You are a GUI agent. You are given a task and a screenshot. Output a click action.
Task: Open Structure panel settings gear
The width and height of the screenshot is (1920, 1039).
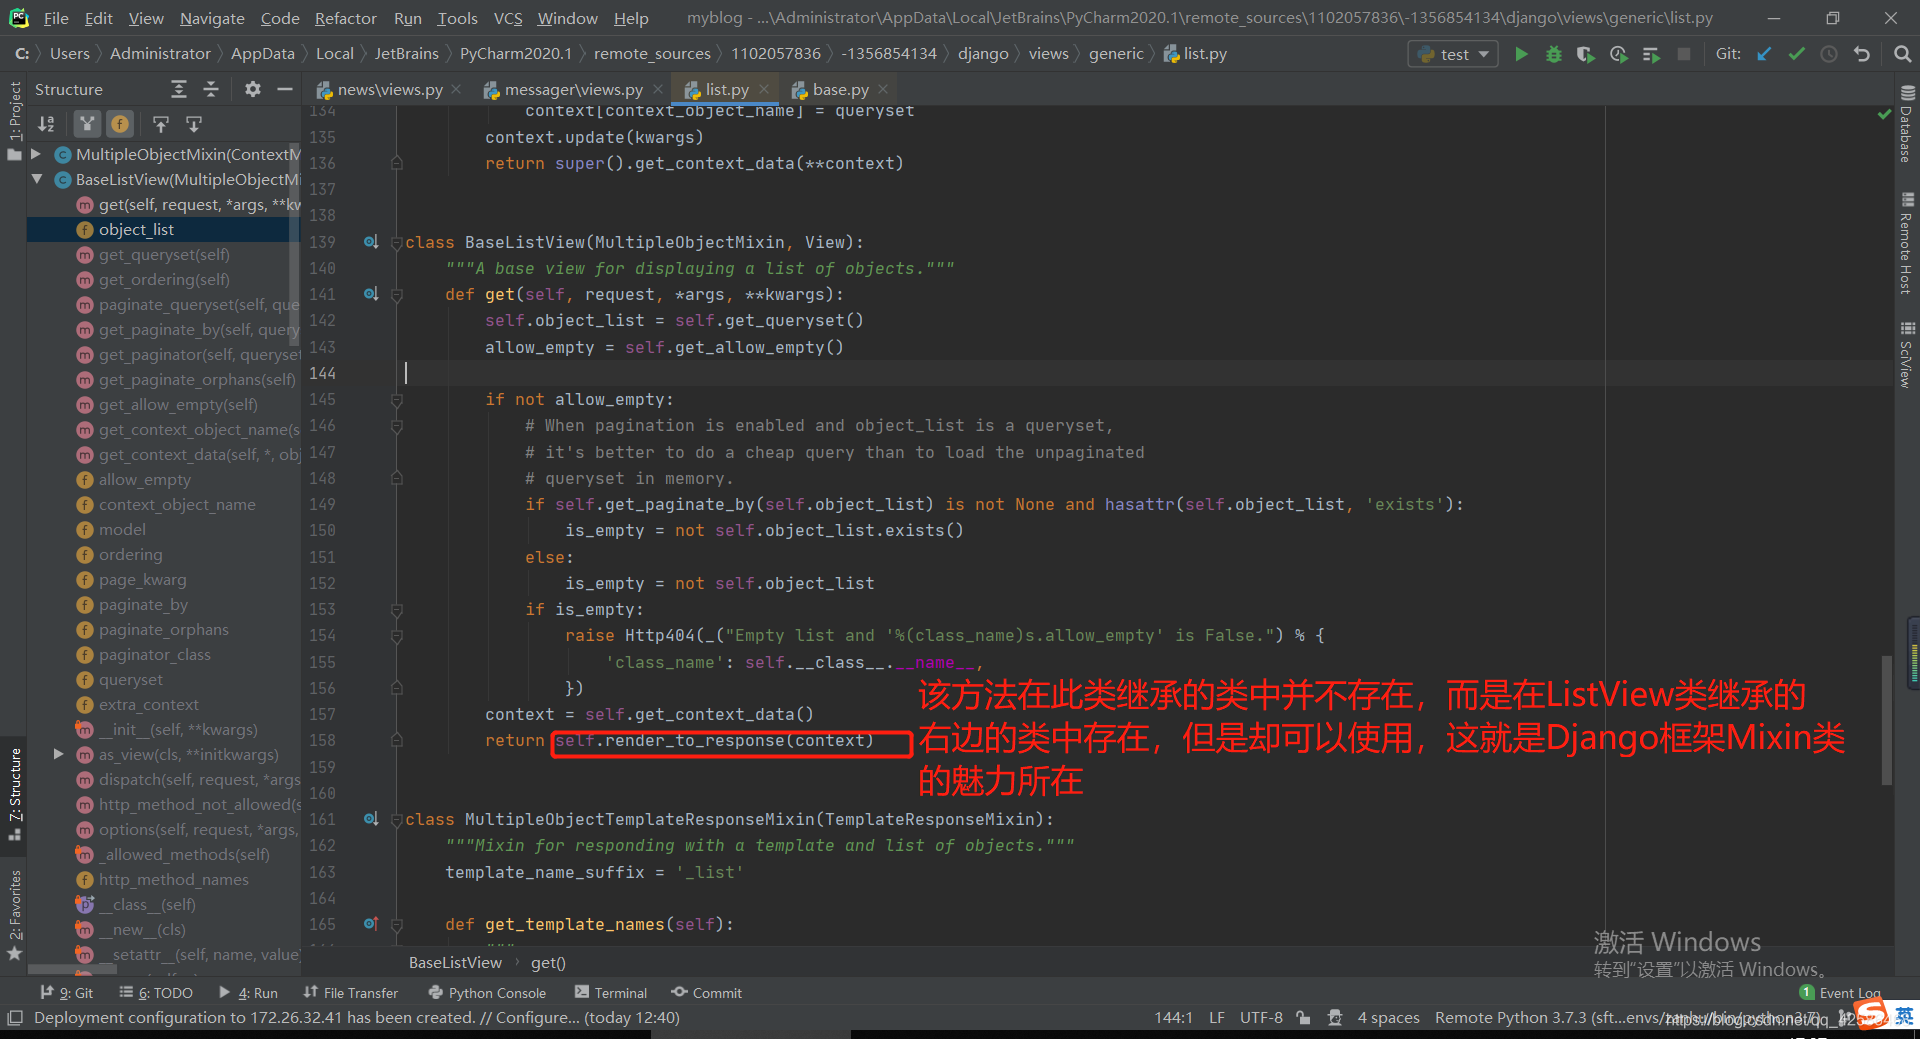(253, 89)
